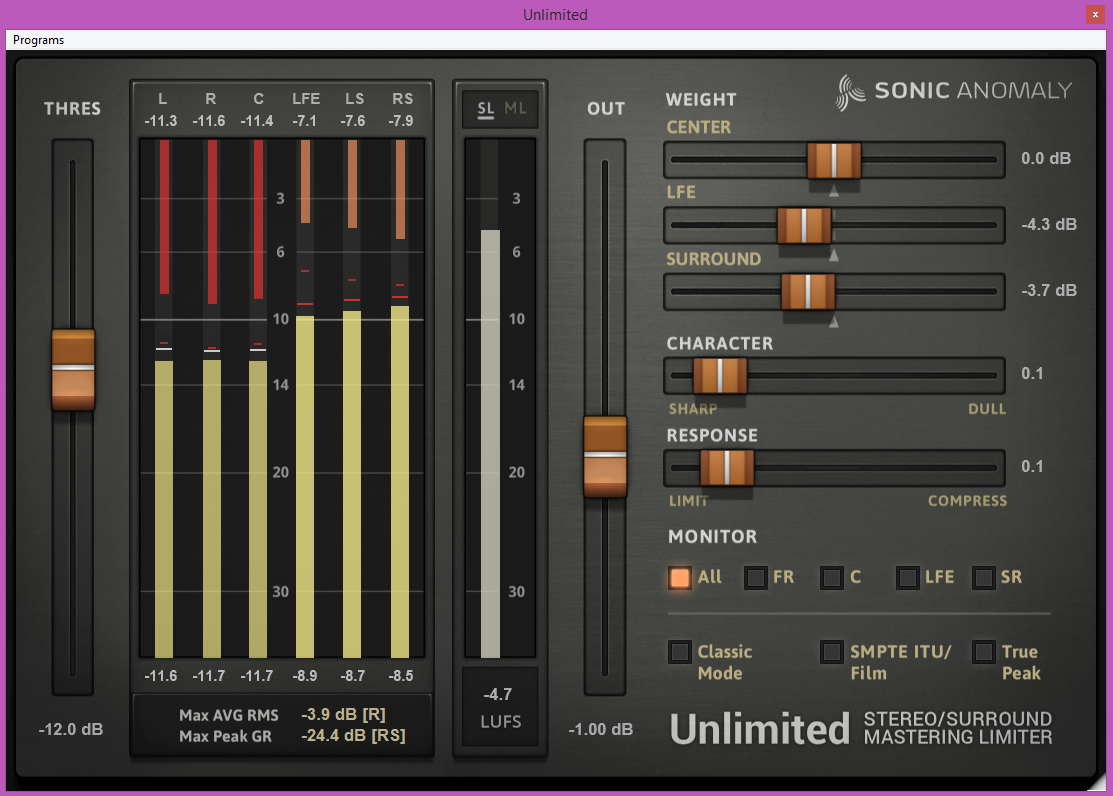This screenshot has height=796, width=1113.
Task: Click the SURROUND slider default marker triangle
Action: 834,322
